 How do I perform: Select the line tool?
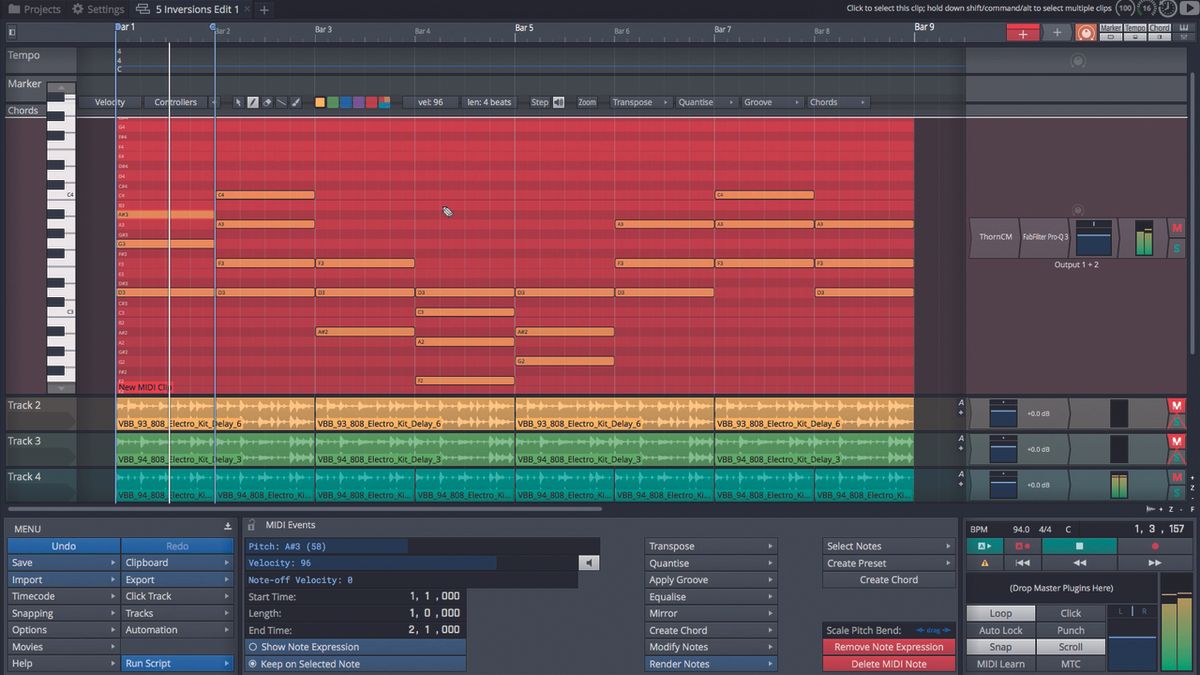point(281,101)
